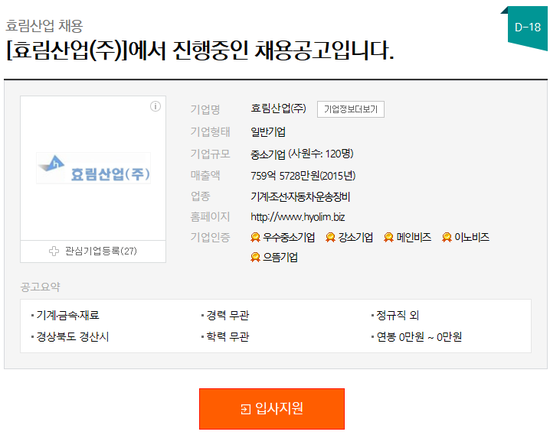550x438 pixels.
Task: Click the 공고요약 section label
Action: 40,287
